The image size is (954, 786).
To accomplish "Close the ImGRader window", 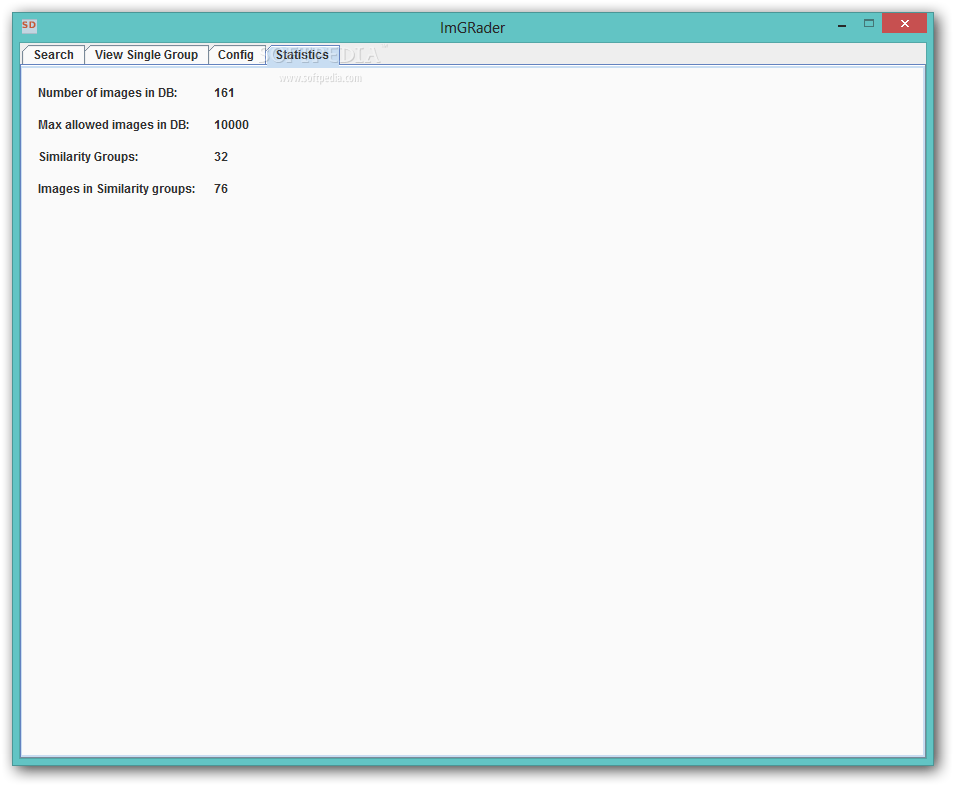I will [904, 23].
